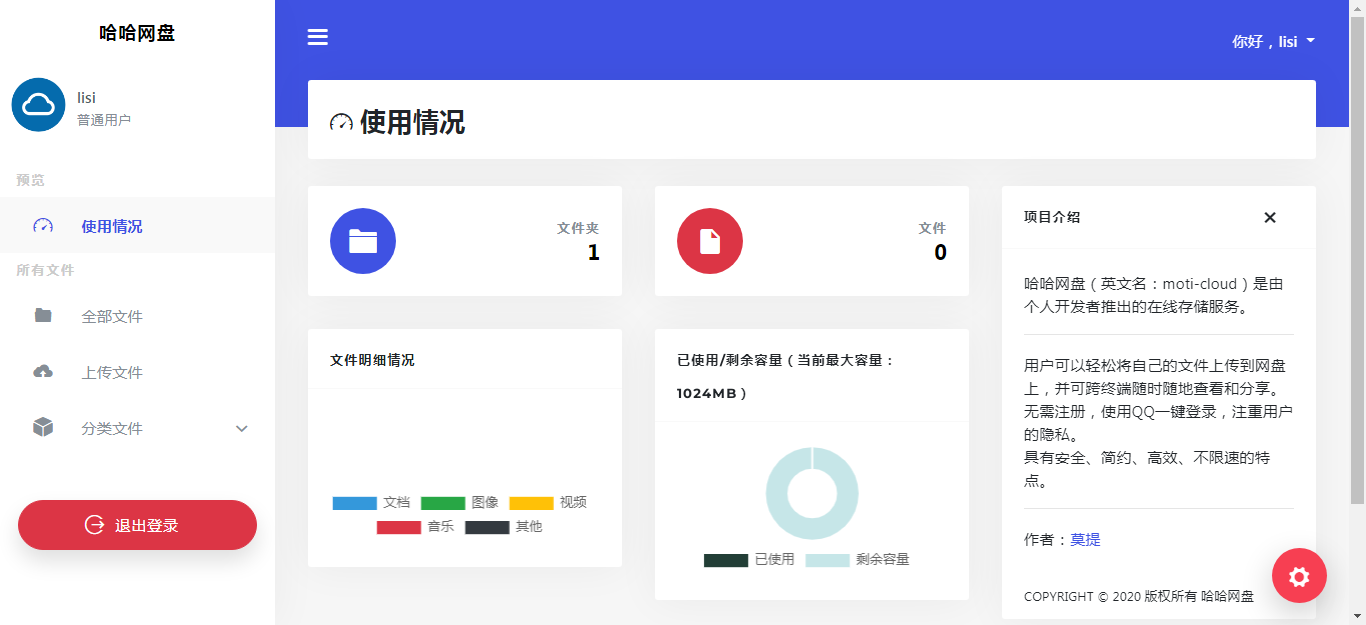Open the floating red settings gear button

pos(1298,575)
